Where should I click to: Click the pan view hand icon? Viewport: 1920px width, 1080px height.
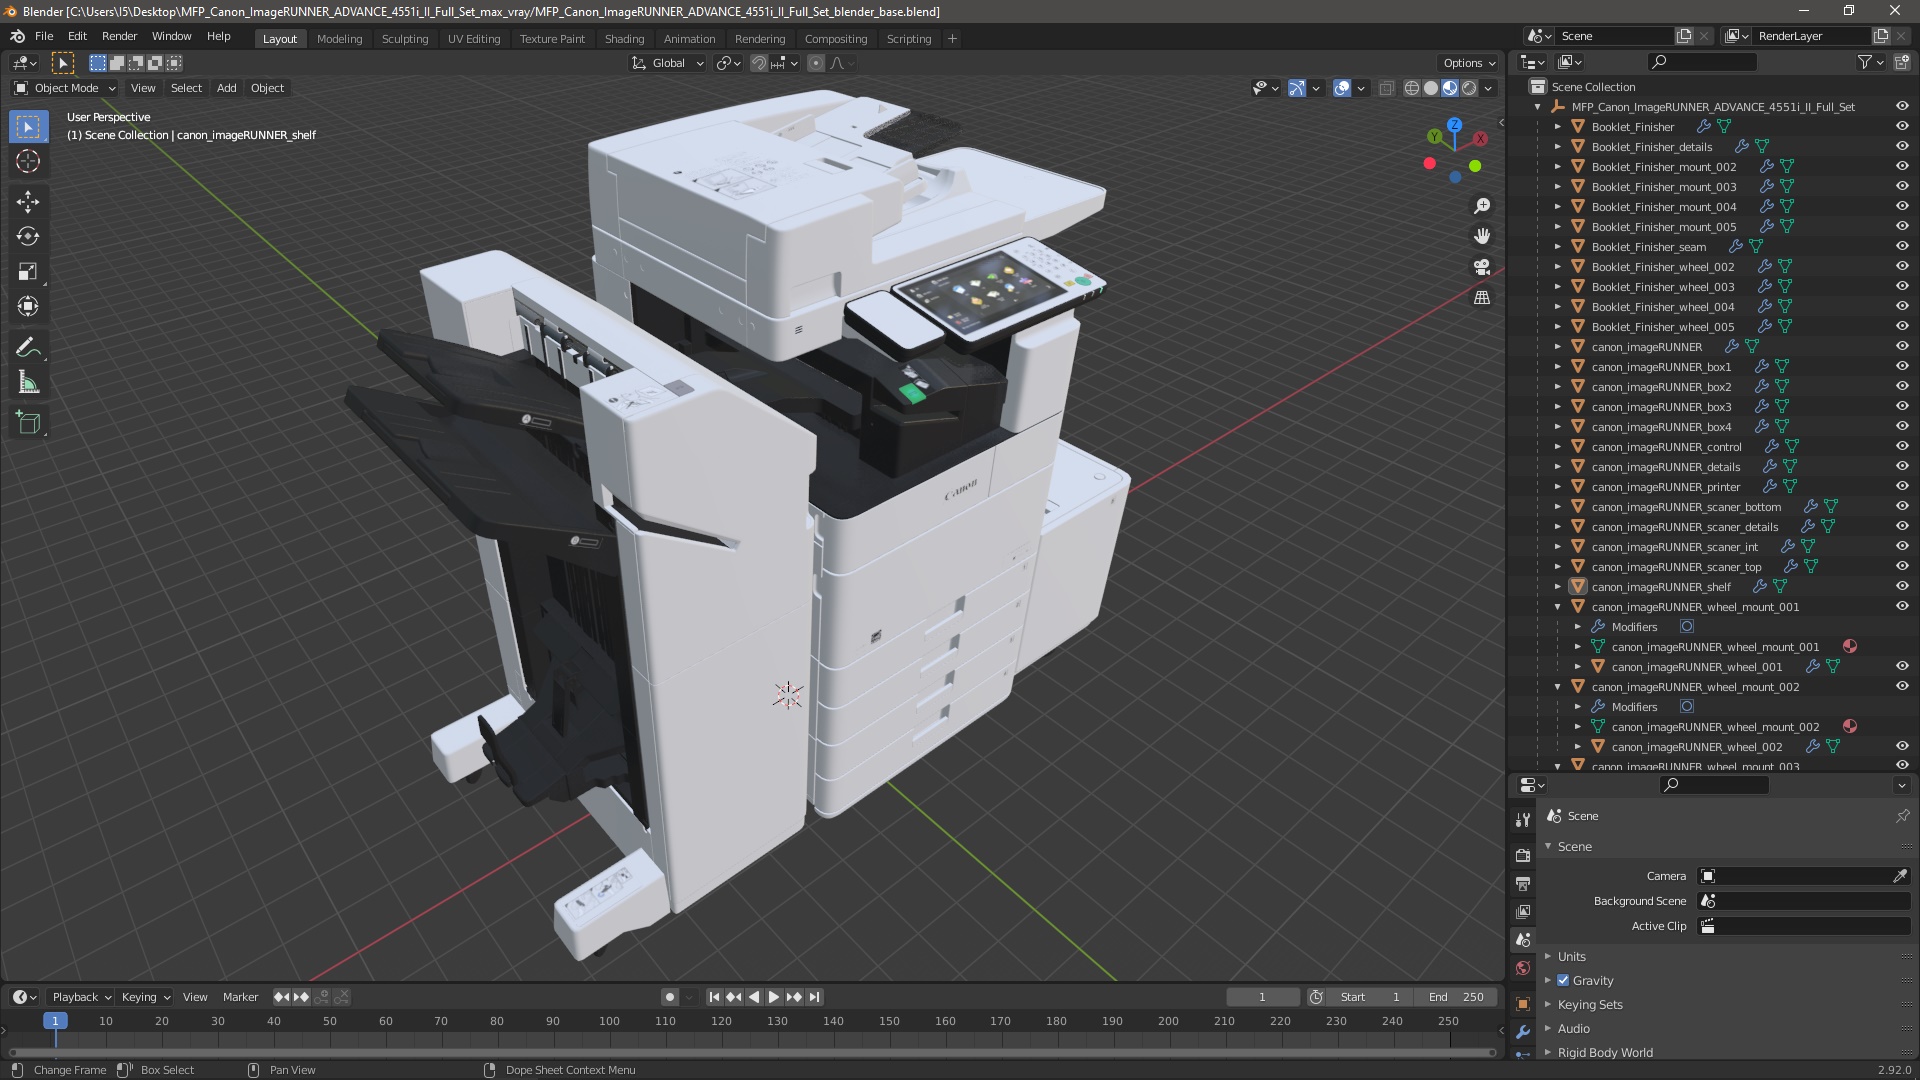[x=1482, y=236]
